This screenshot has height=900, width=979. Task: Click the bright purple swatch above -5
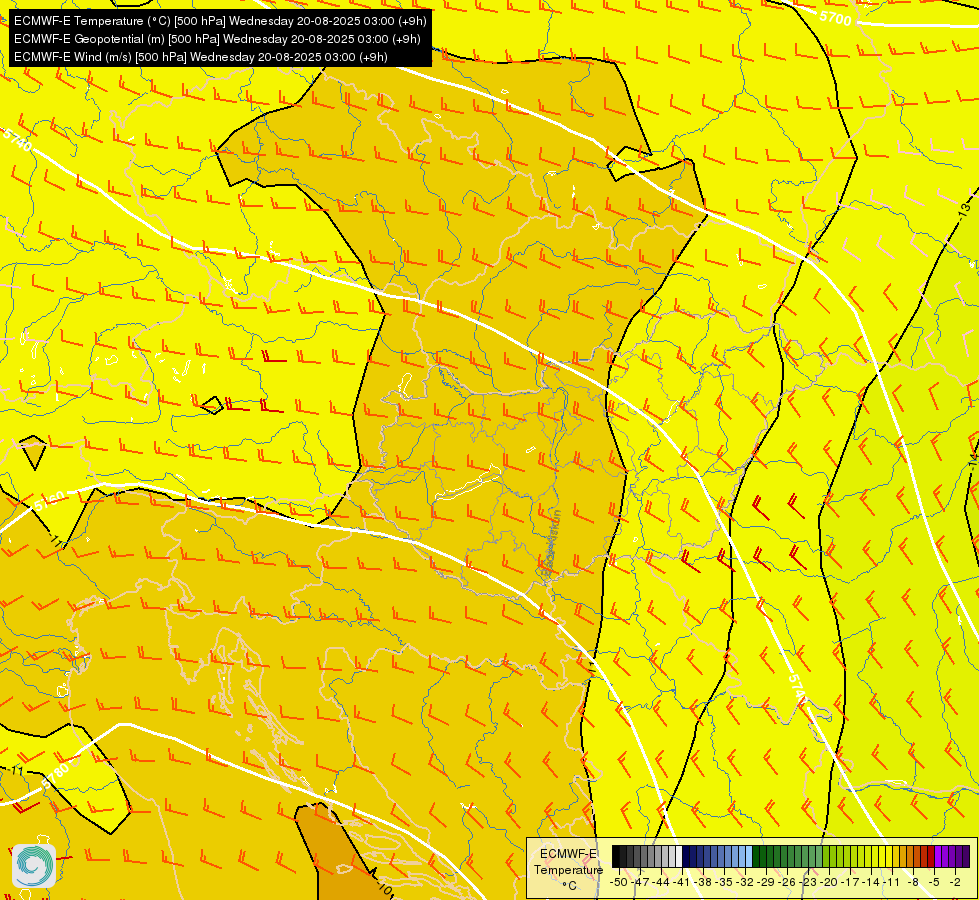(938, 856)
